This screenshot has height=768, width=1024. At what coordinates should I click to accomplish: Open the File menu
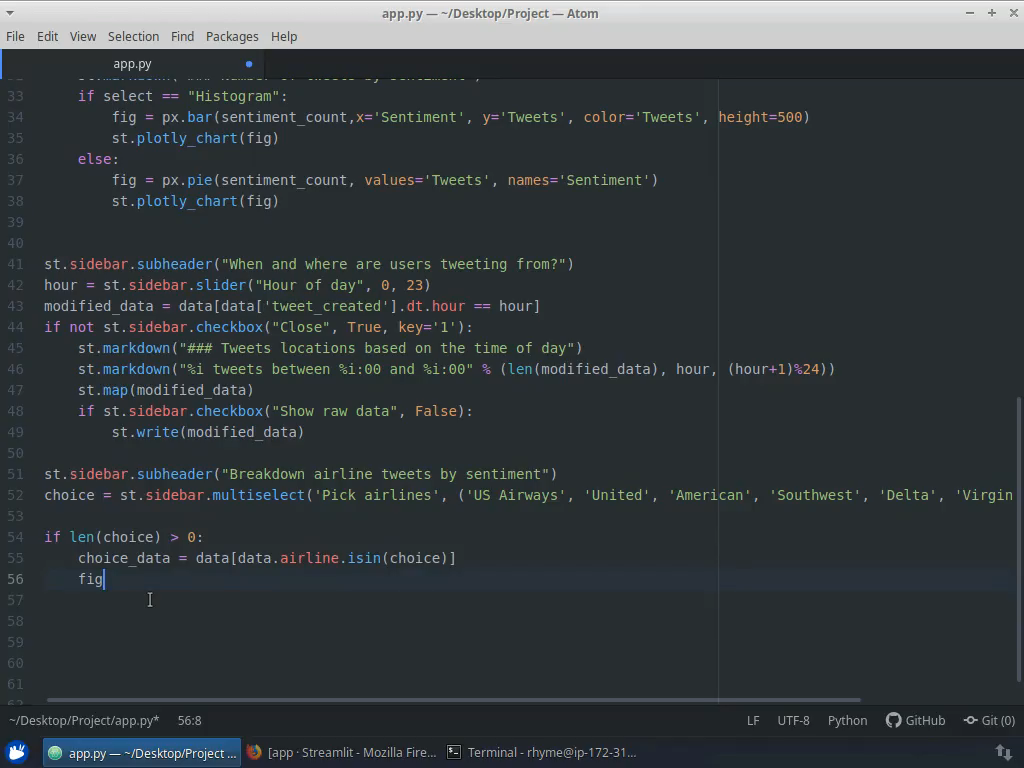pyautogui.click(x=15, y=36)
